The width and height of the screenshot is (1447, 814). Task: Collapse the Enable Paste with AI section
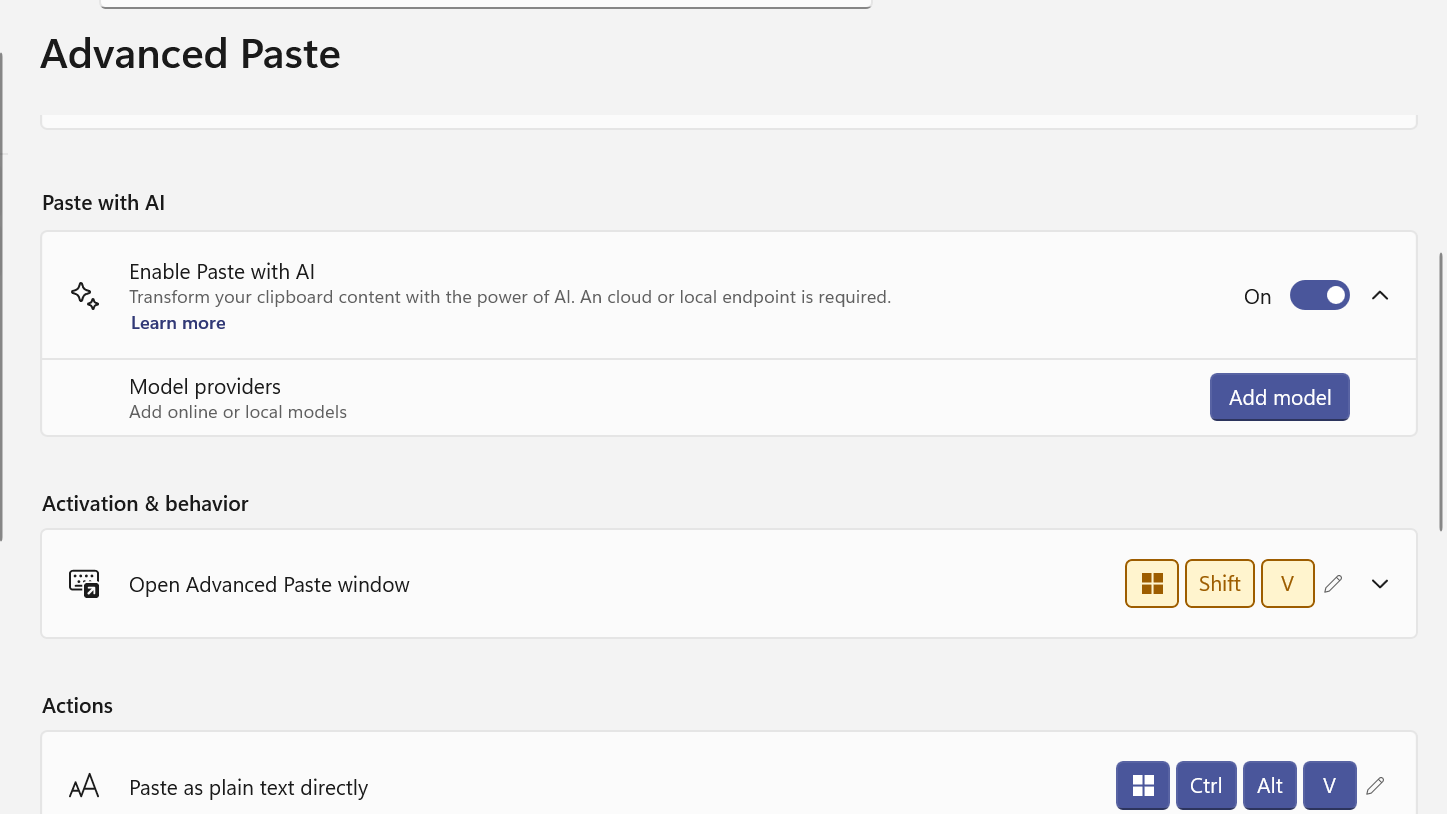click(1380, 296)
